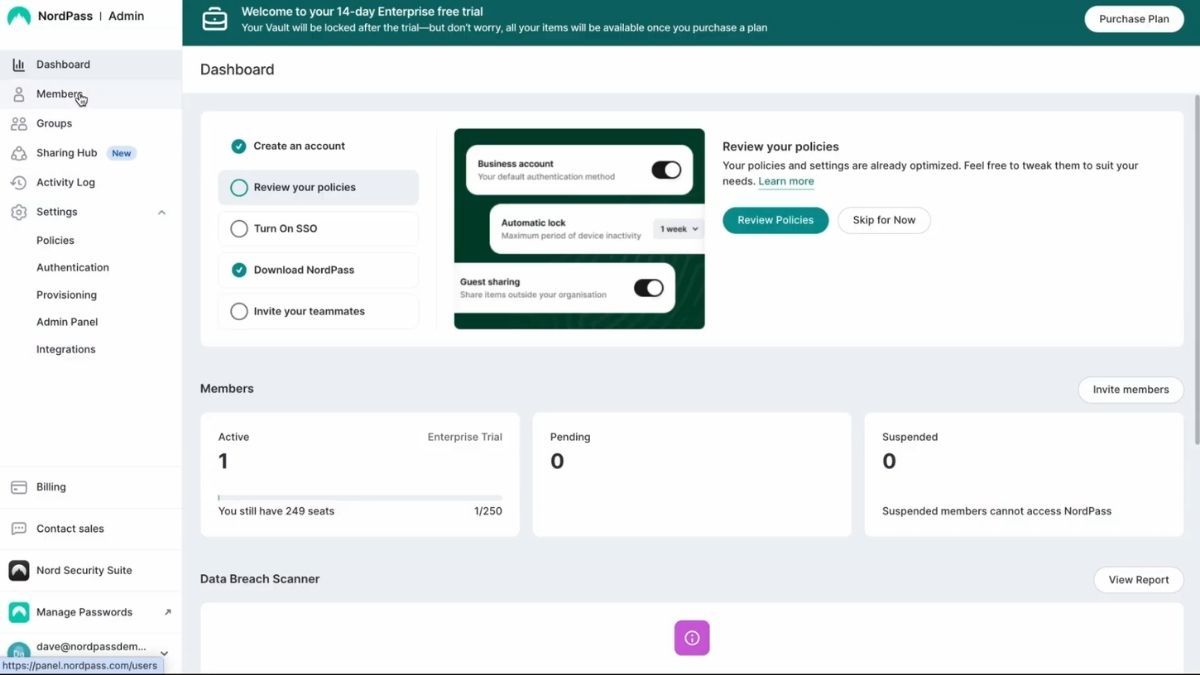Click the 1/250 seats text

488,511
